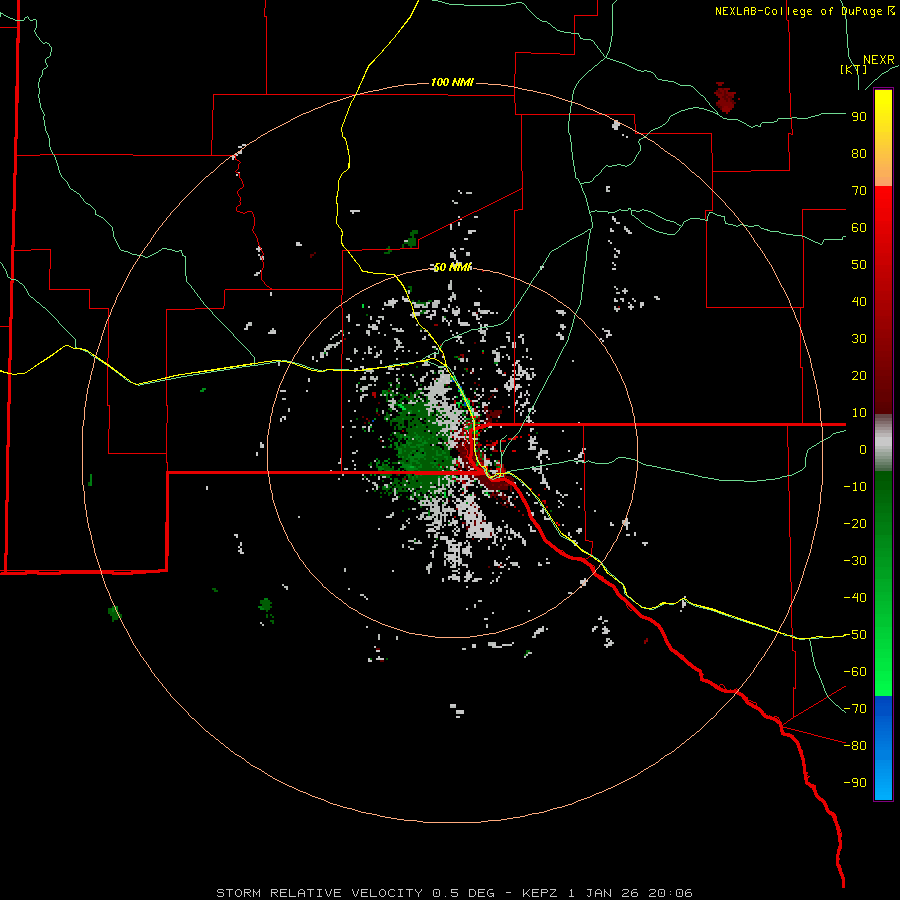This screenshot has width=900, height=900.
Task: Click the 80 value on velocity scale
Action: pos(859,153)
